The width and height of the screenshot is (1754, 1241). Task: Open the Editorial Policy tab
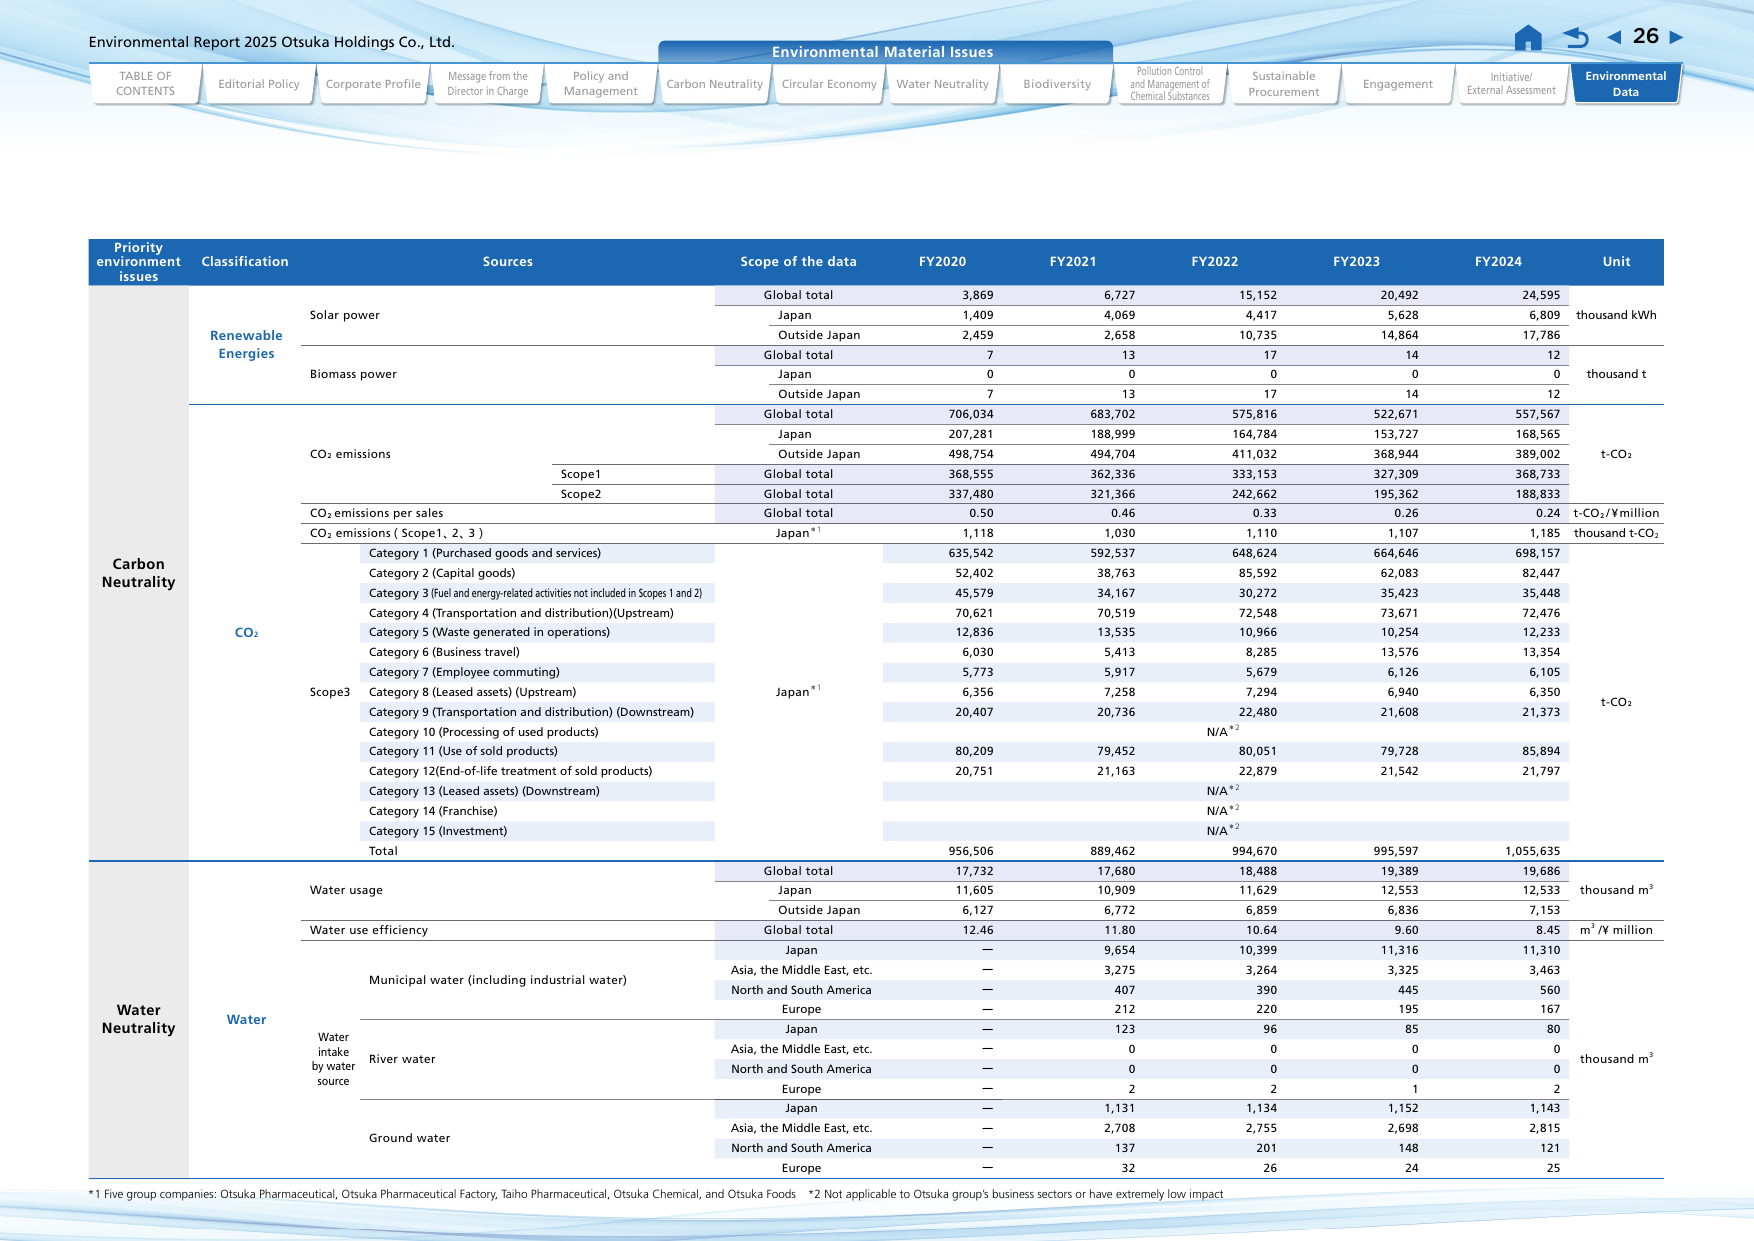pos(259,84)
